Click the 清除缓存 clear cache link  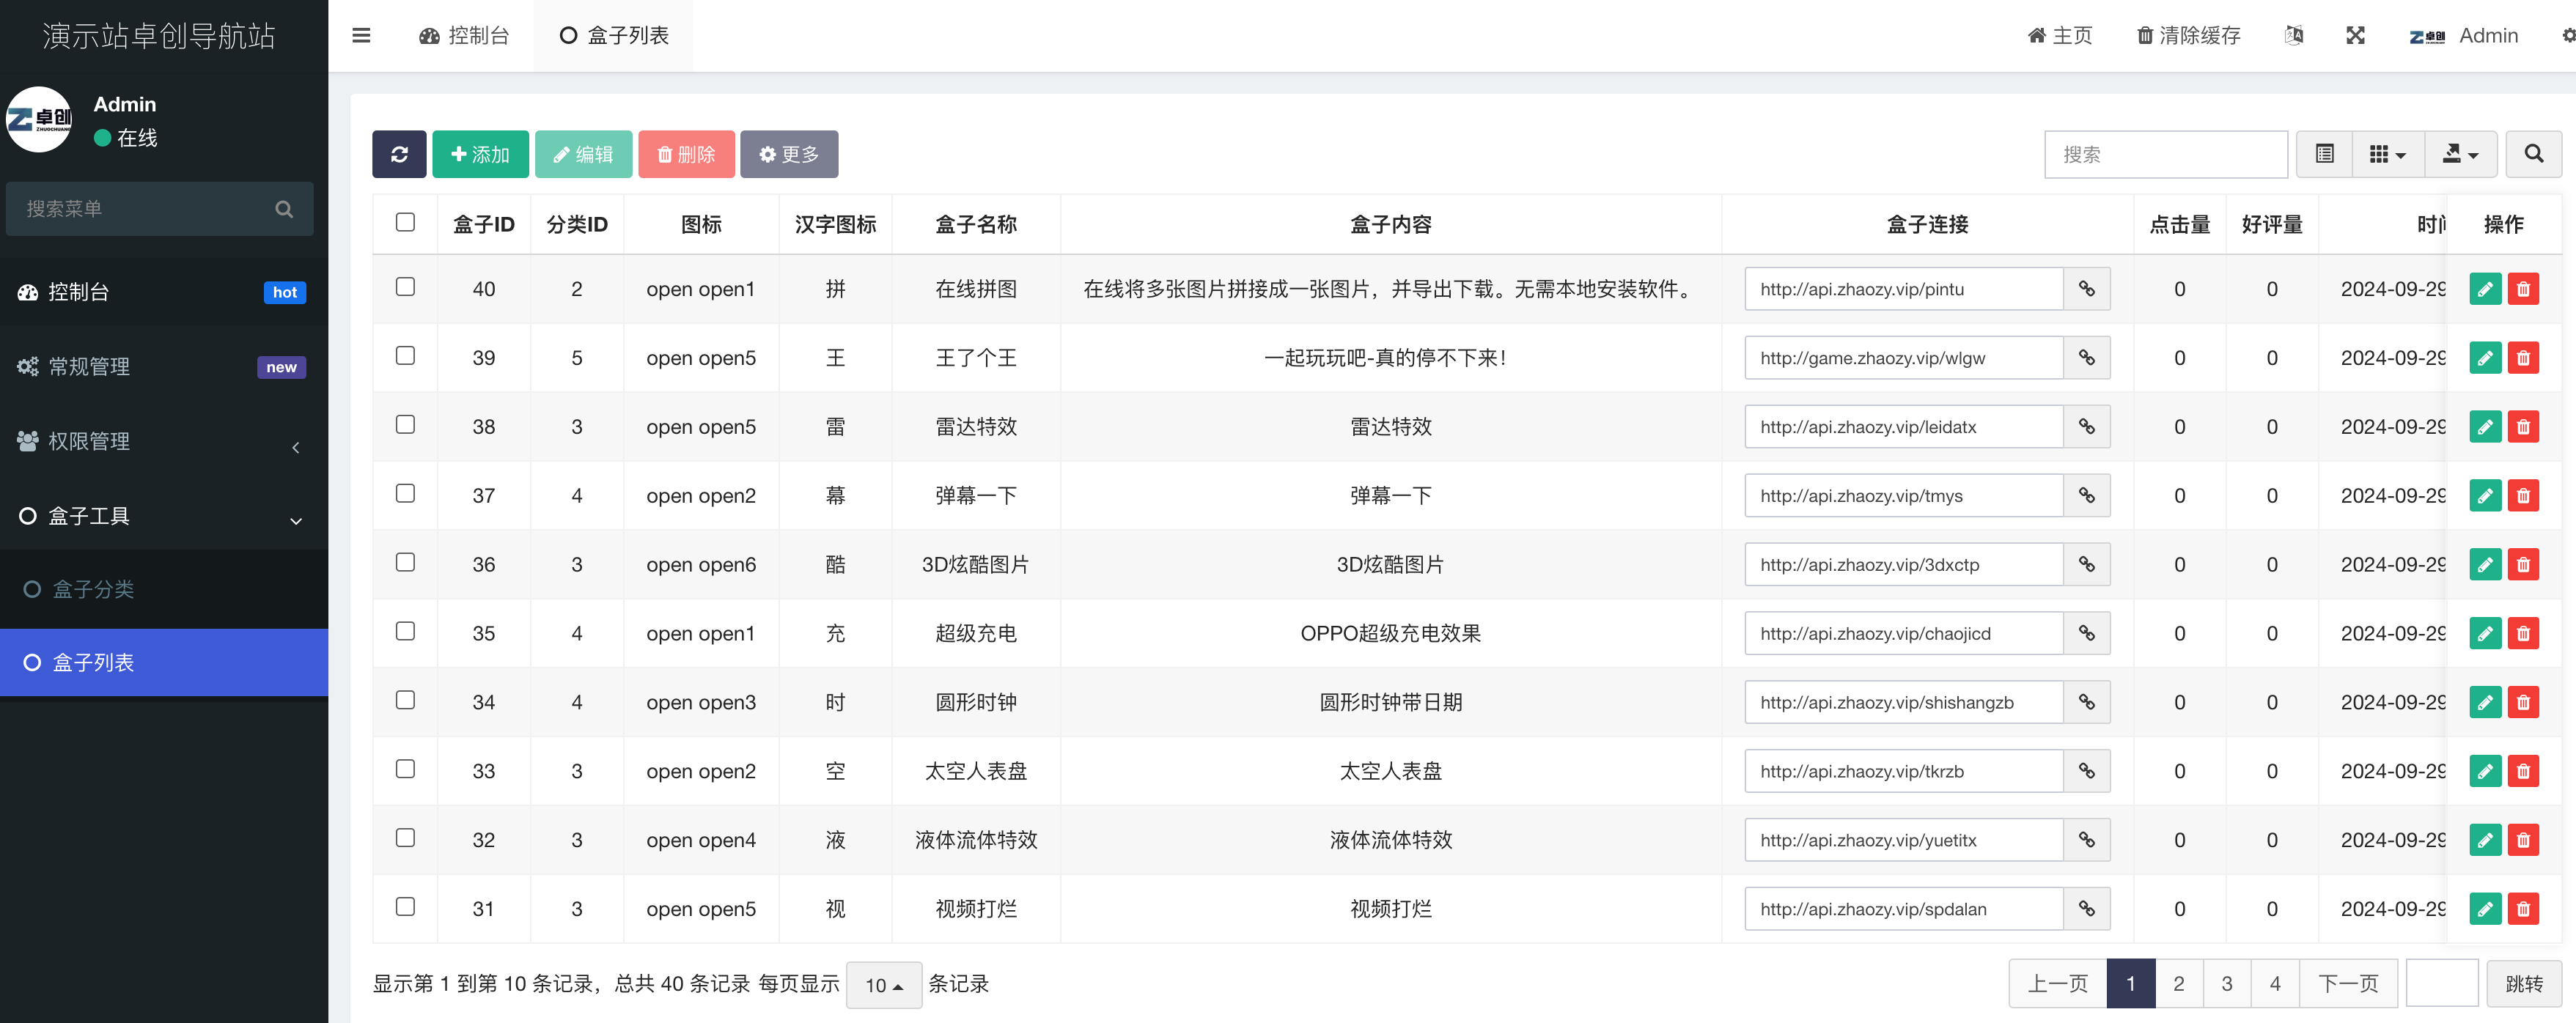coord(2188,36)
